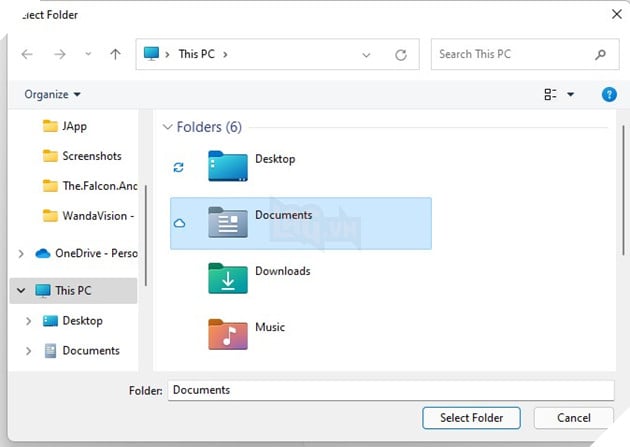This screenshot has height=447, width=630.
Task: Select This PC in navigation pane
Action: point(73,290)
